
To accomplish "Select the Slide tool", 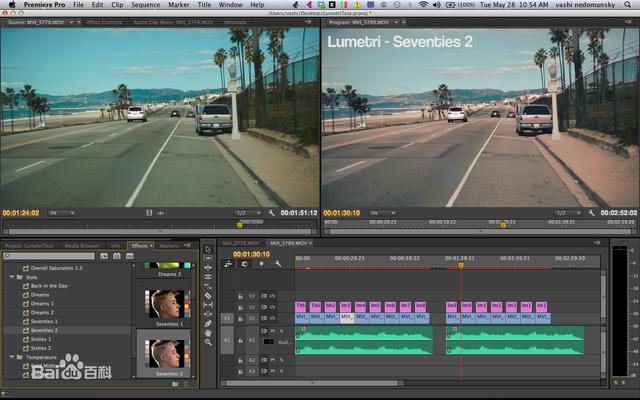I will [208, 314].
